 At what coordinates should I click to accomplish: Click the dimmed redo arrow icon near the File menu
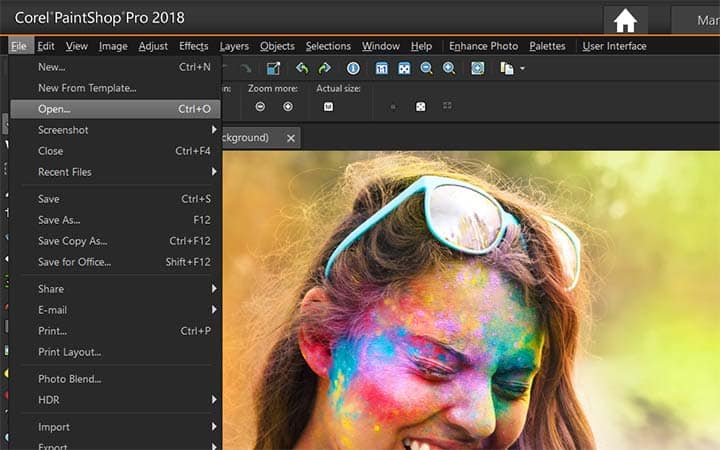tap(246, 68)
